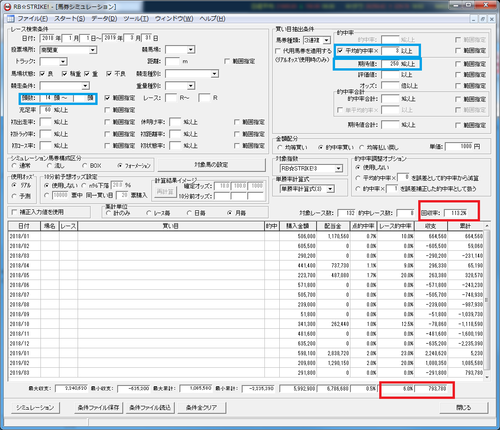
Task: Click the シミュレーション button
Action: coord(35,408)
